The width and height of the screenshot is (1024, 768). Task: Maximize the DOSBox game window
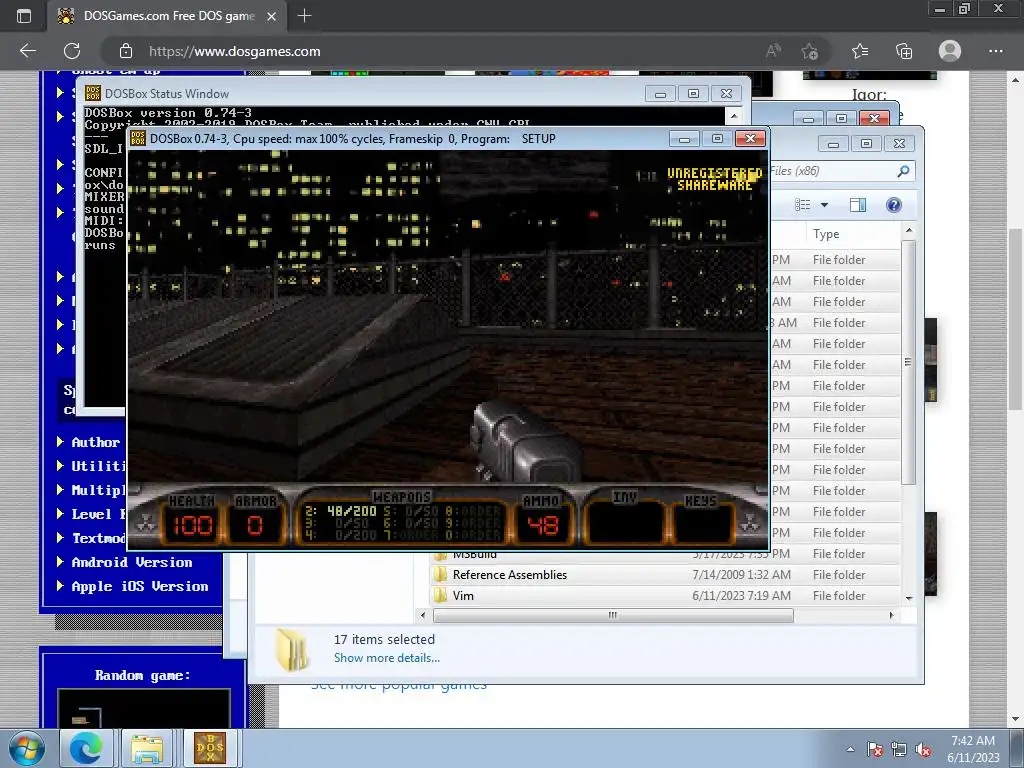(717, 138)
